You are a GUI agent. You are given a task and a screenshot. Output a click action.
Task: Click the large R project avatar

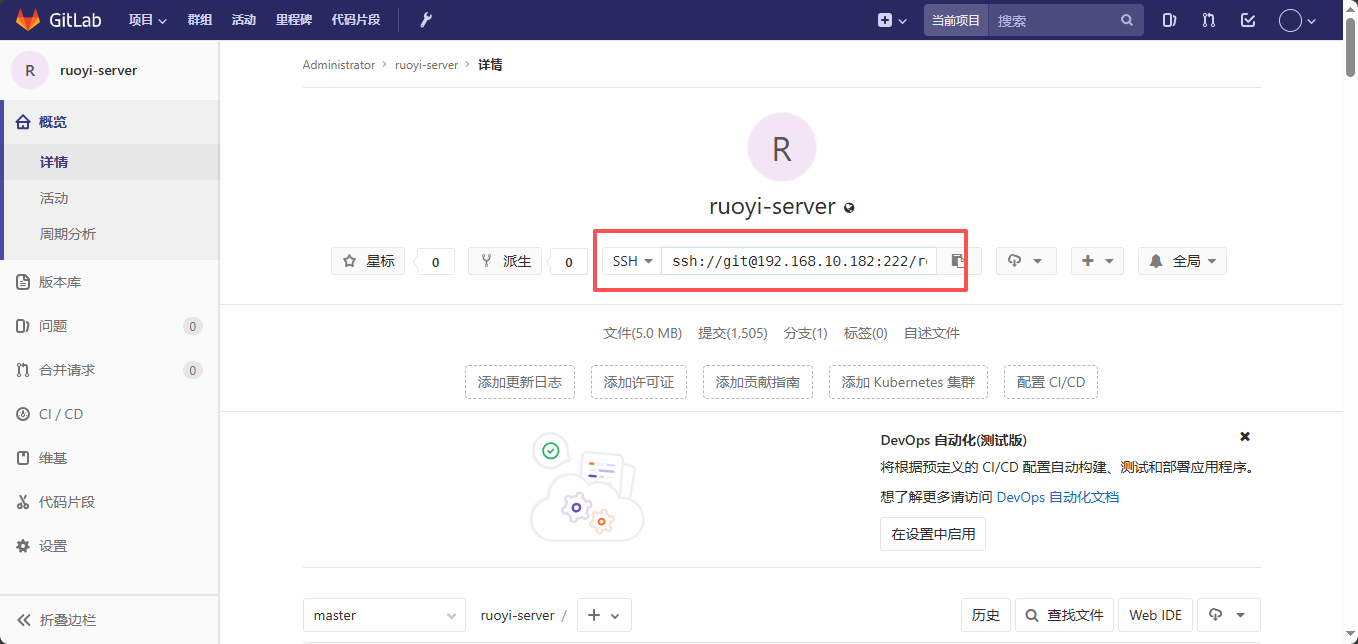[x=782, y=147]
